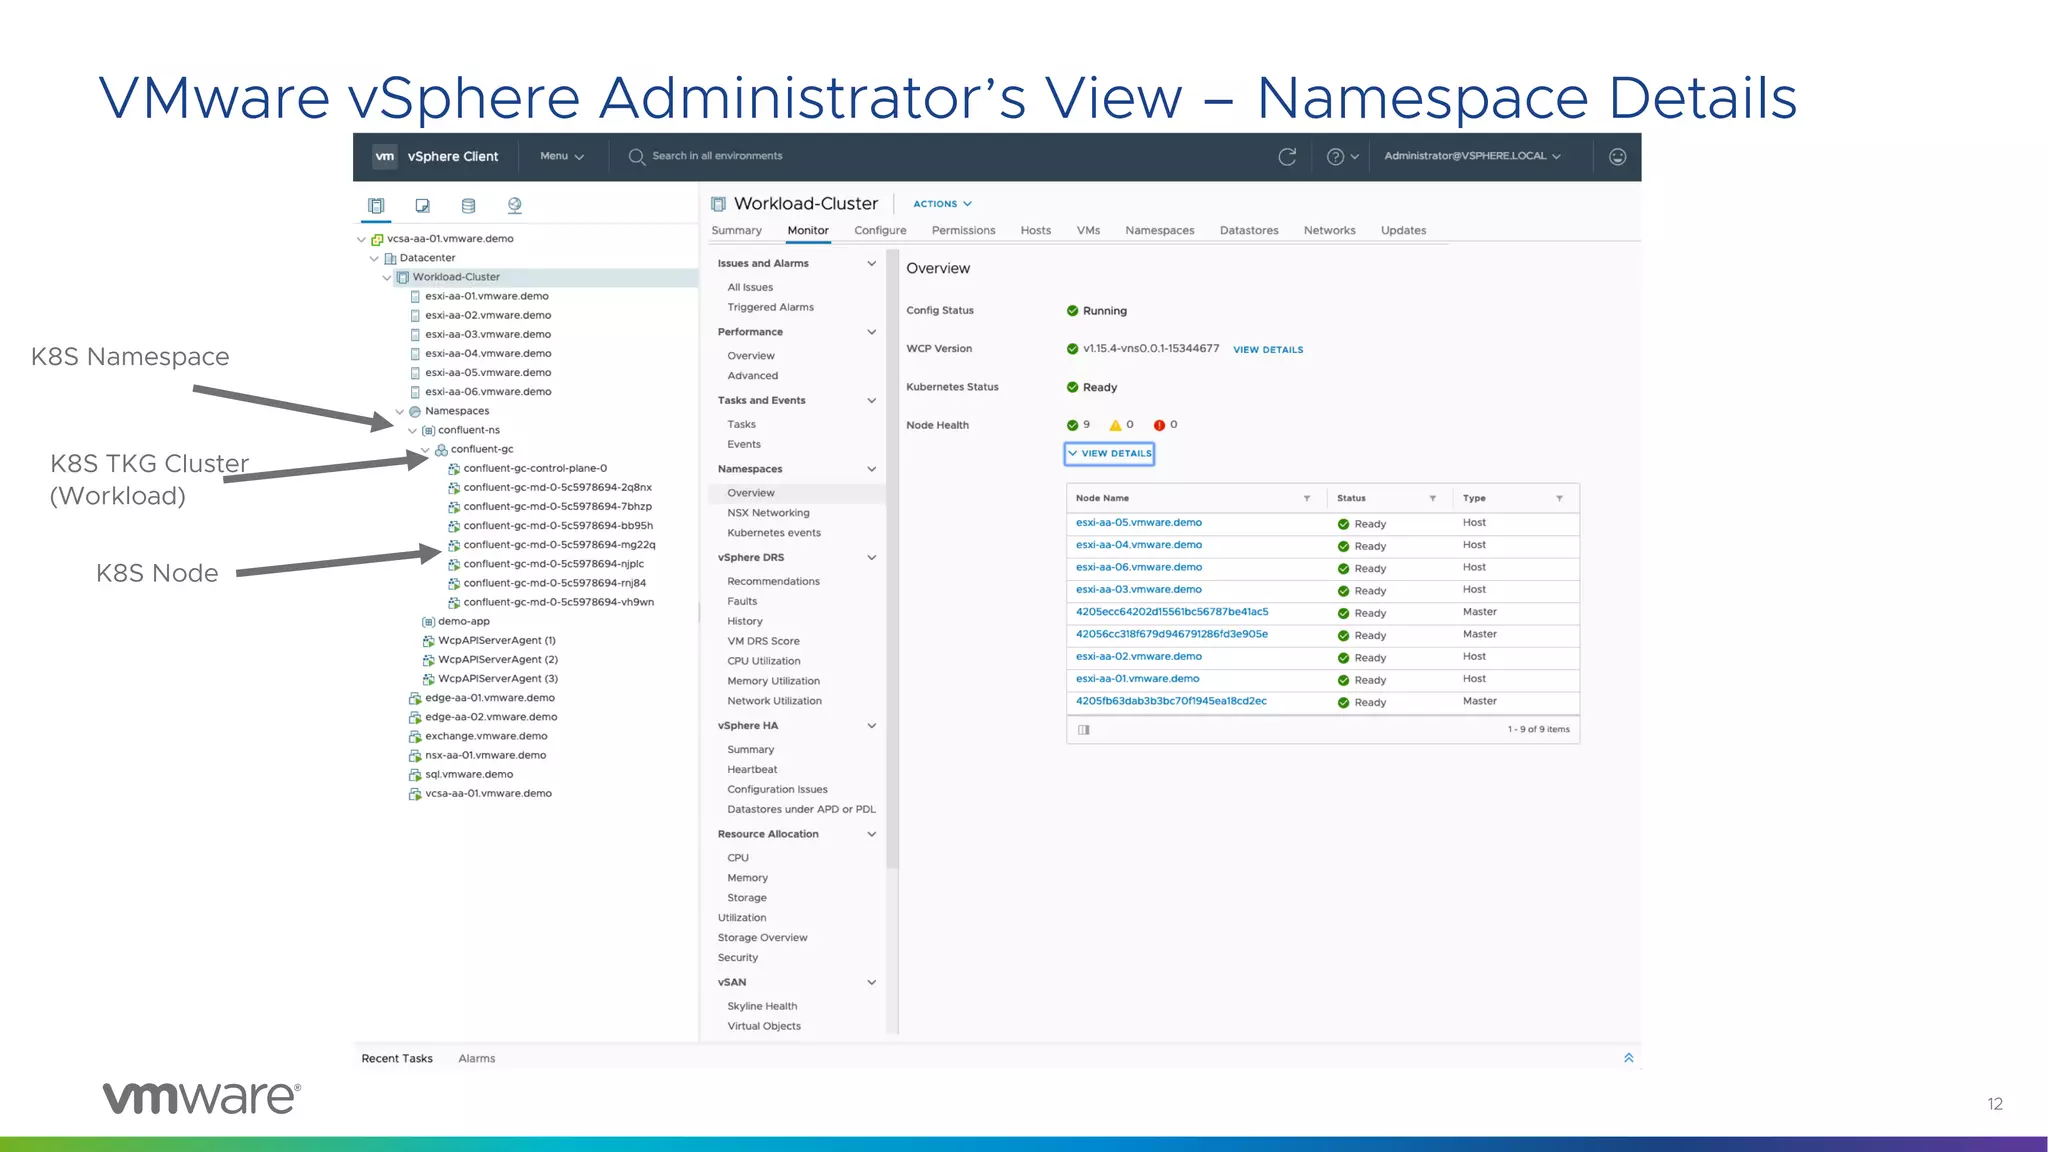Collapse the Node Health View Details toggle
Viewport: 2048px width, 1152px height.
1109,454
